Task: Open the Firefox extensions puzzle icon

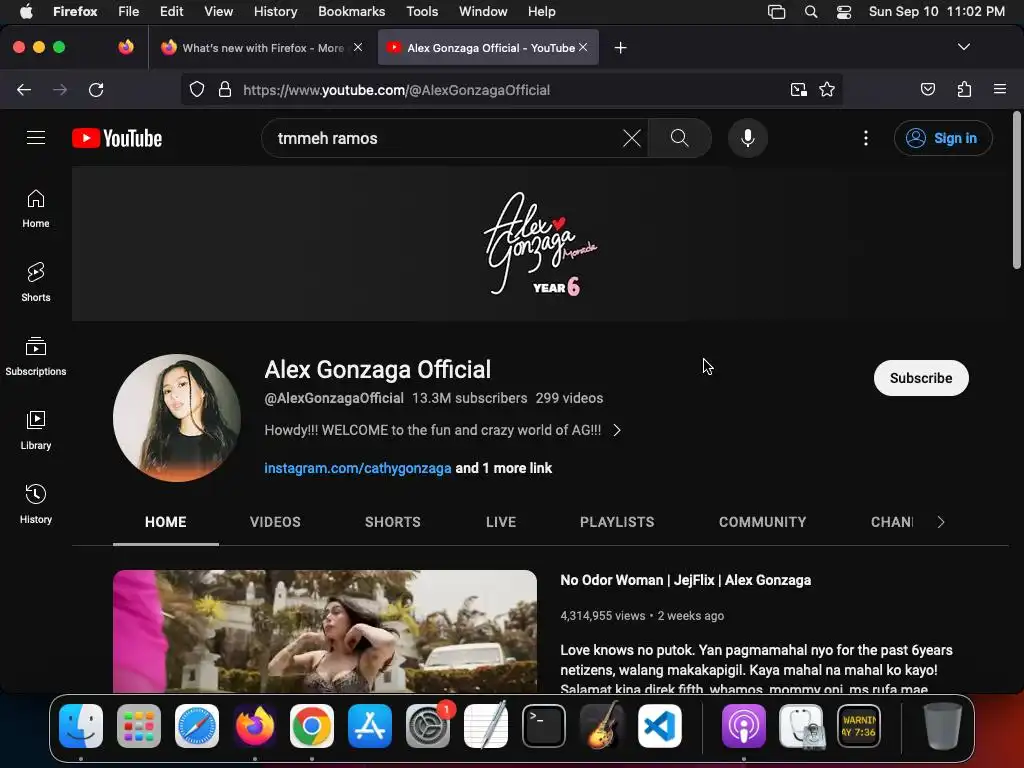Action: [964, 89]
